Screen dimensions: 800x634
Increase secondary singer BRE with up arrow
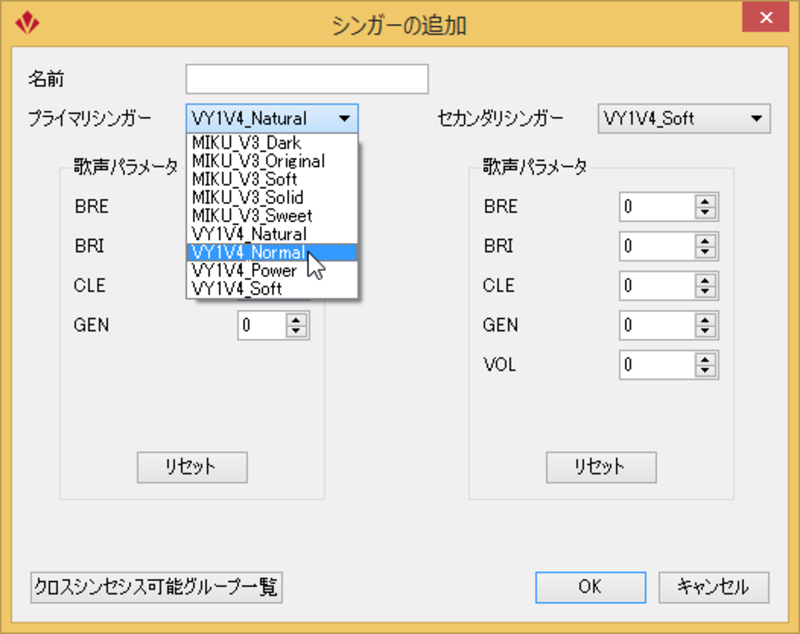pos(707,201)
